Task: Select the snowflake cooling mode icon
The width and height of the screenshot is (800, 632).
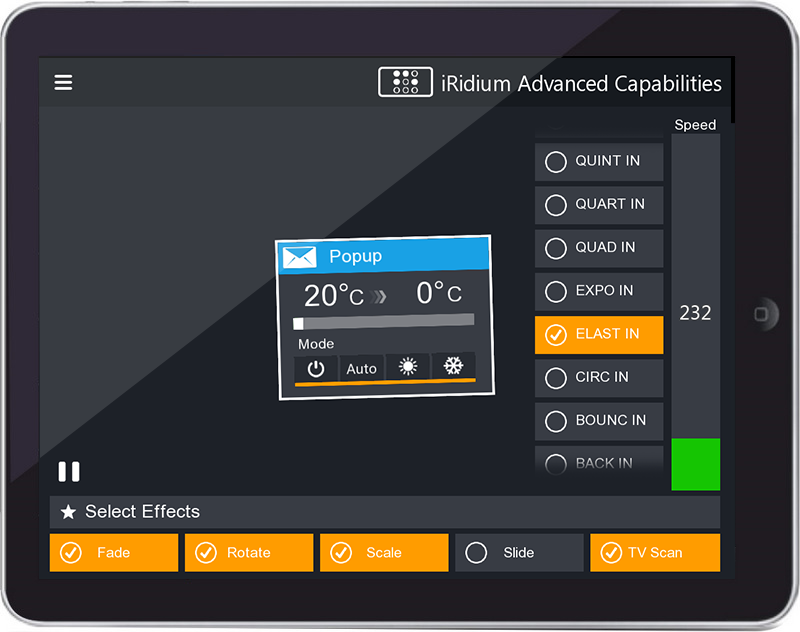Action: 453,366
